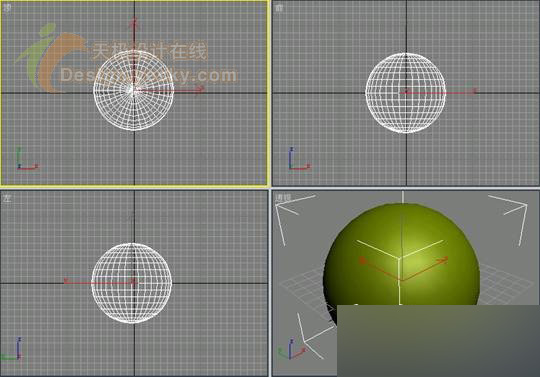Viewport: 540px width, 377px height.
Task: Select the wireframe sphere in the Top viewport
Action: 134,91
